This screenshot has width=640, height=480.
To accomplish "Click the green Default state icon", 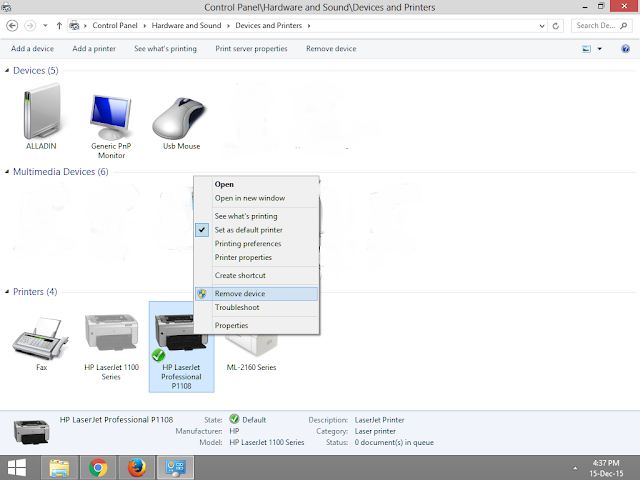I will pos(234,419).
